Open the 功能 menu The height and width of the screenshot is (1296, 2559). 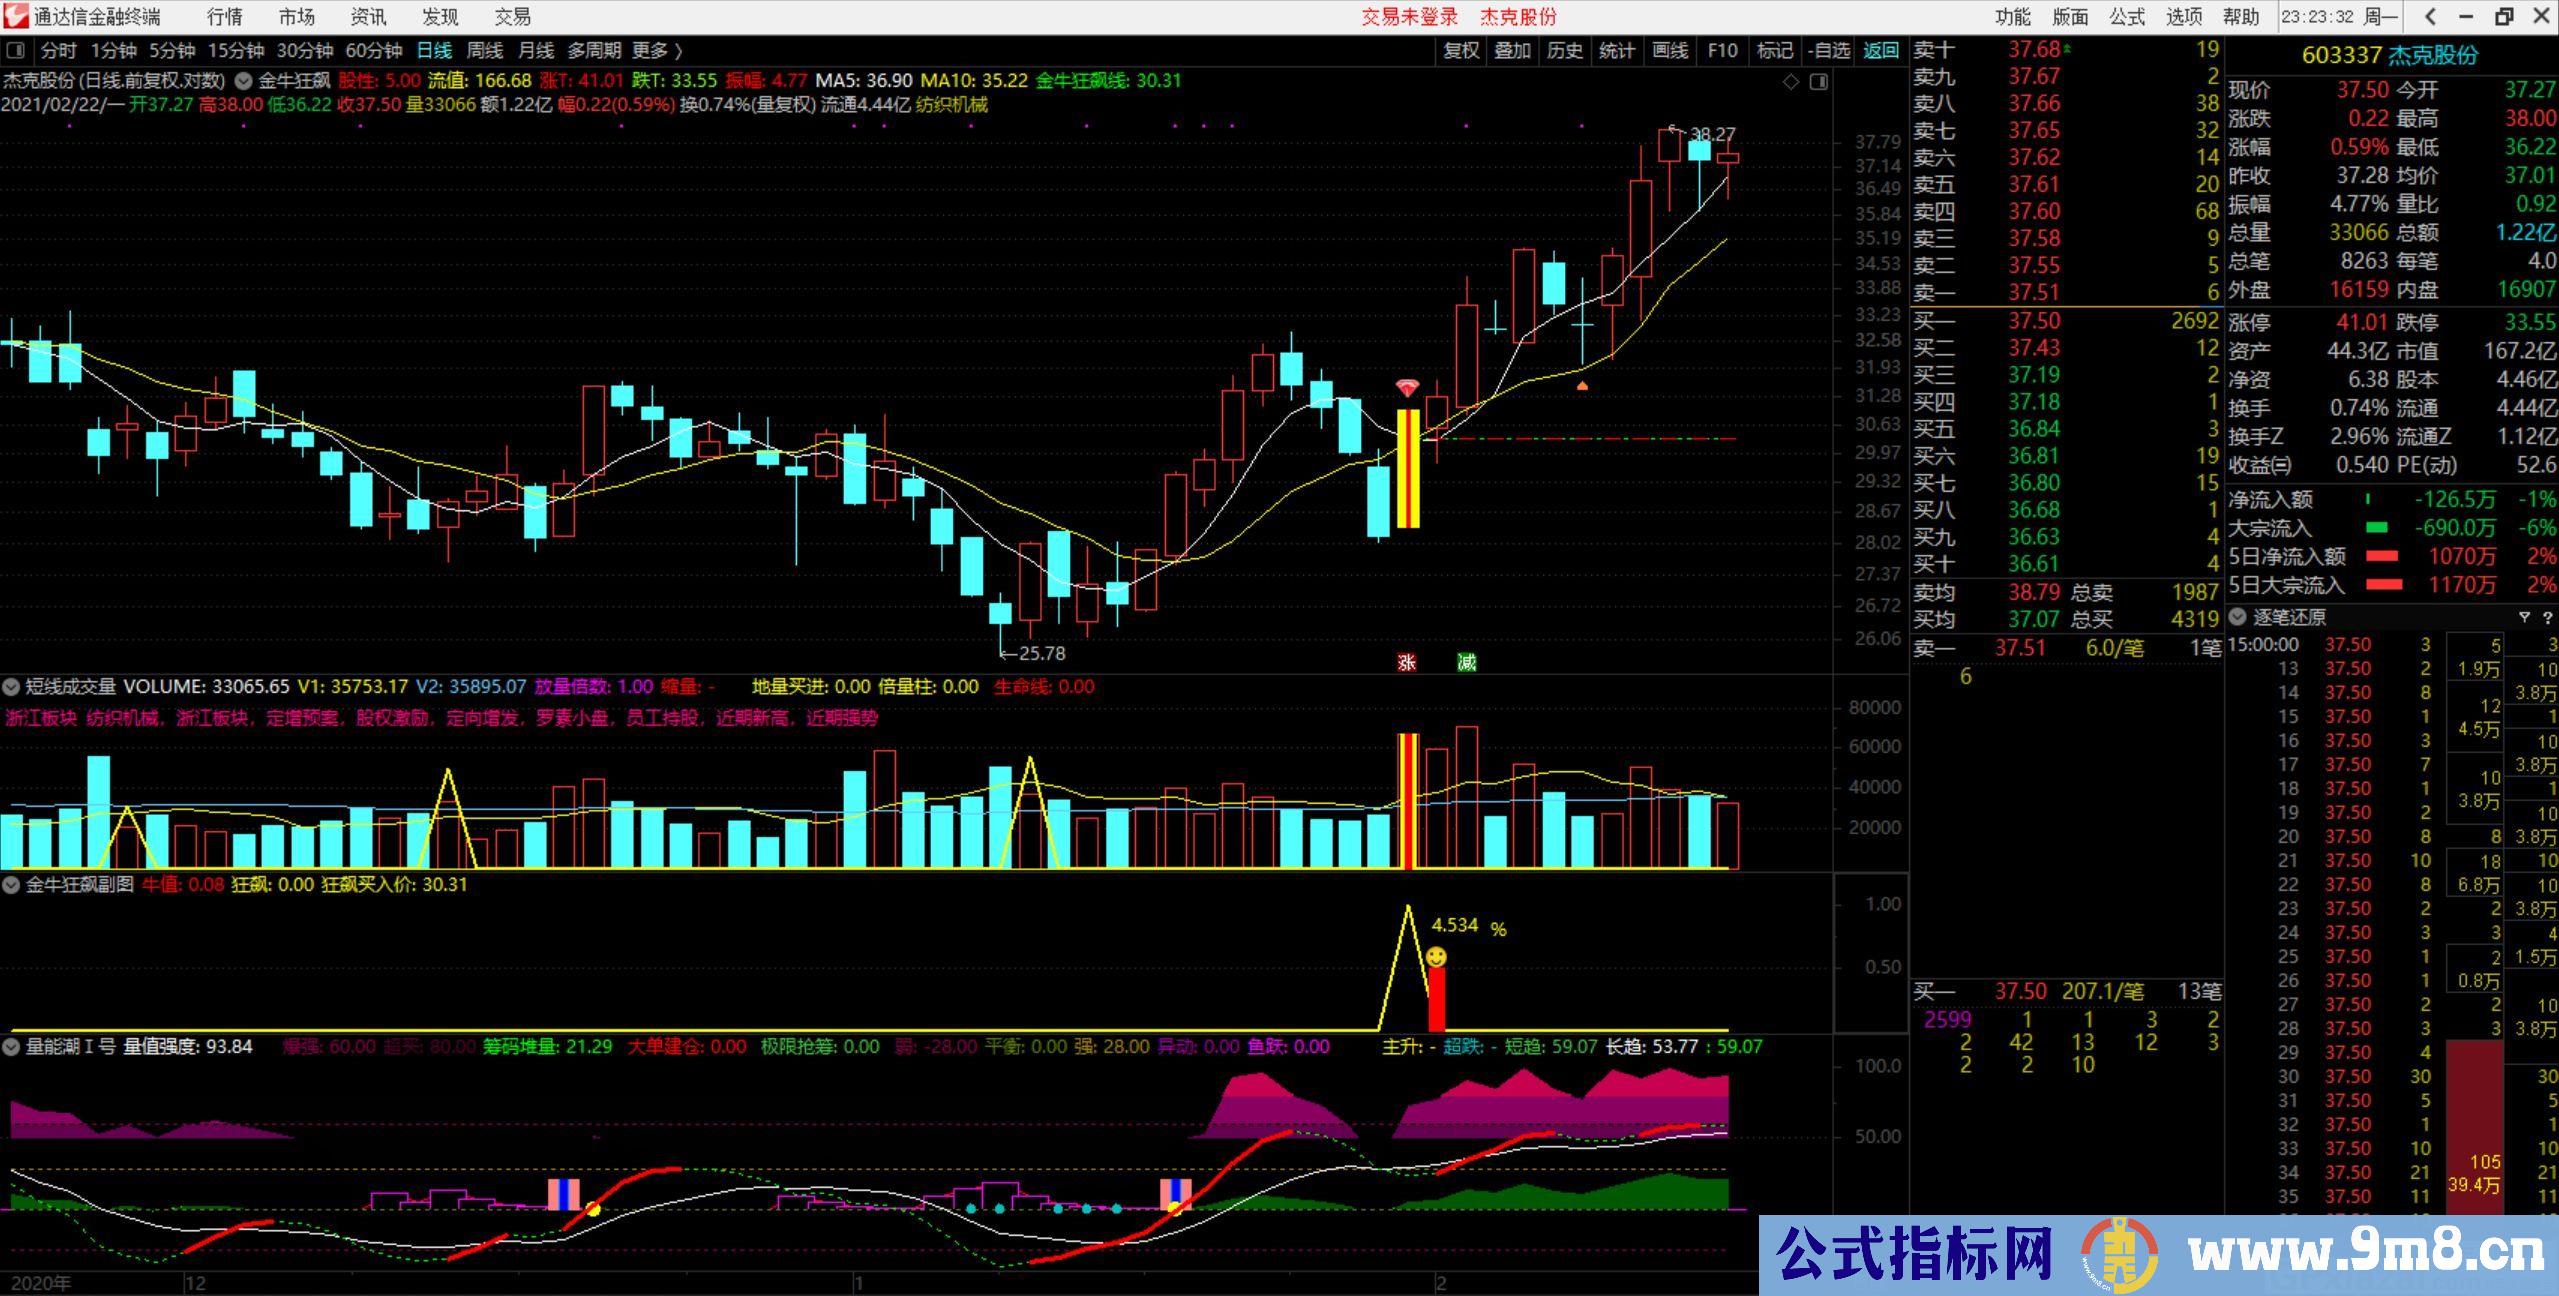coord(2013,17)
